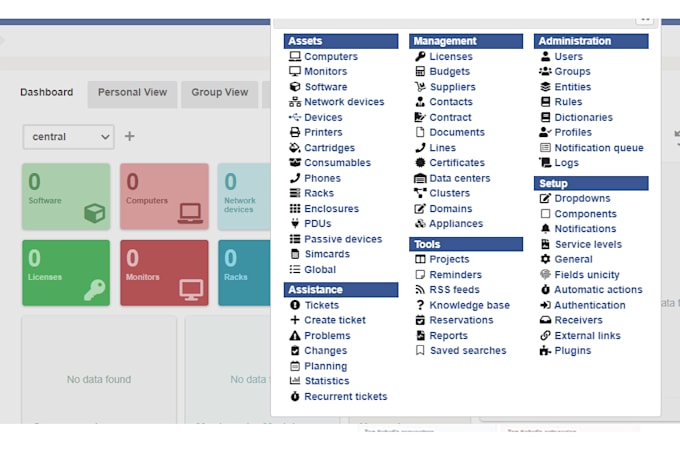
Task: Go to Knowledge base in Tools
Action: (x=469, y=305)
